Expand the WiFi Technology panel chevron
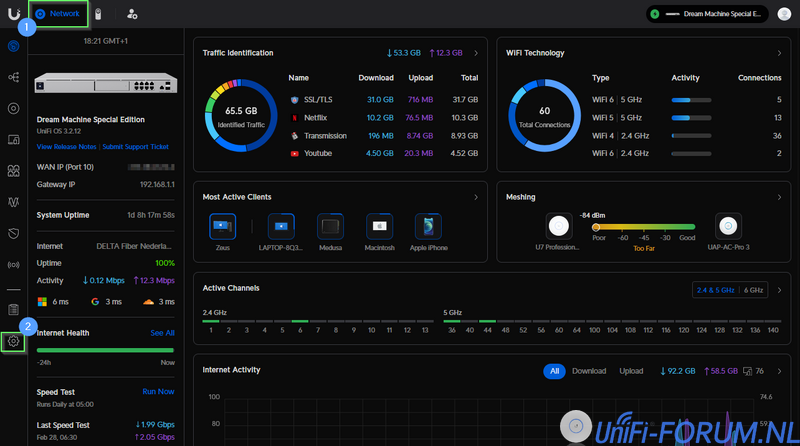This screenshot has width=800, height=446. (779, 53)
